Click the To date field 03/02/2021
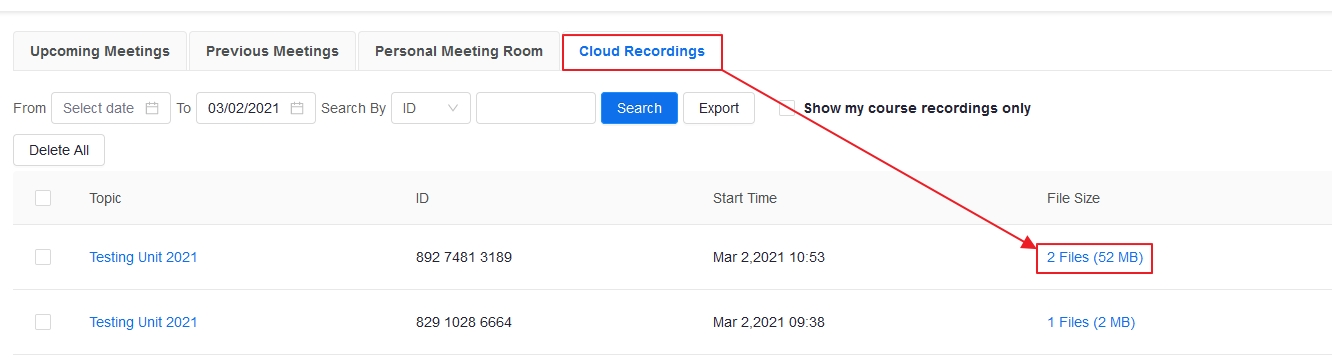 (x=256, y=108)
